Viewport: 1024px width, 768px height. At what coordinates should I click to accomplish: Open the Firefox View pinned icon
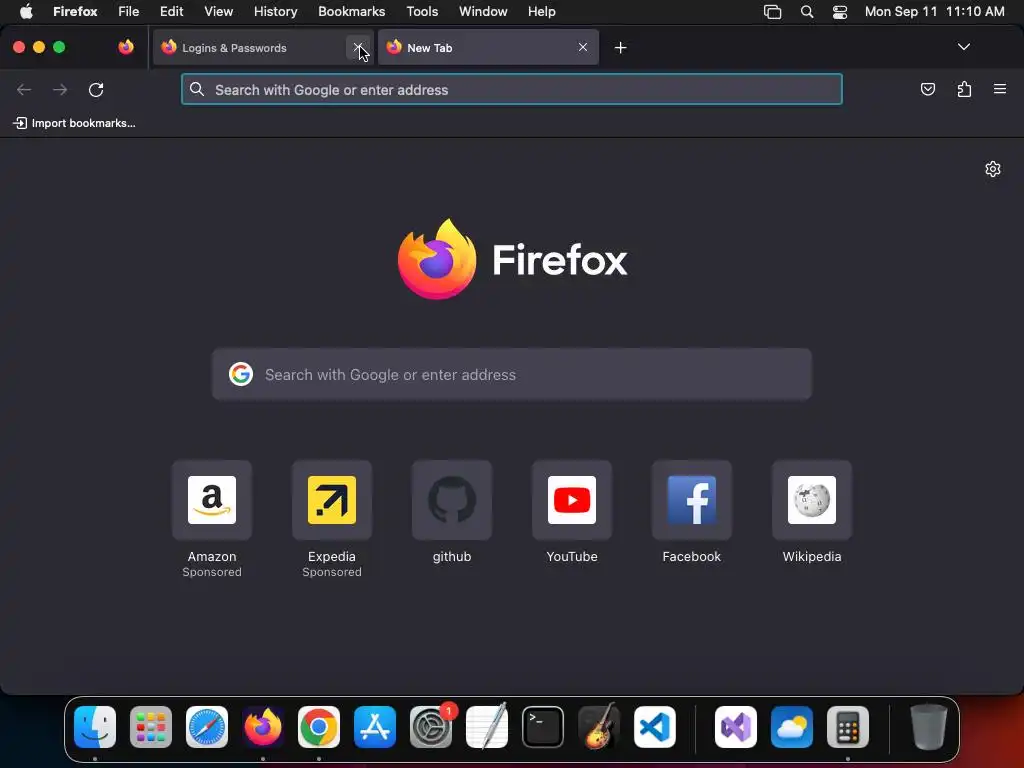point(126,47)
